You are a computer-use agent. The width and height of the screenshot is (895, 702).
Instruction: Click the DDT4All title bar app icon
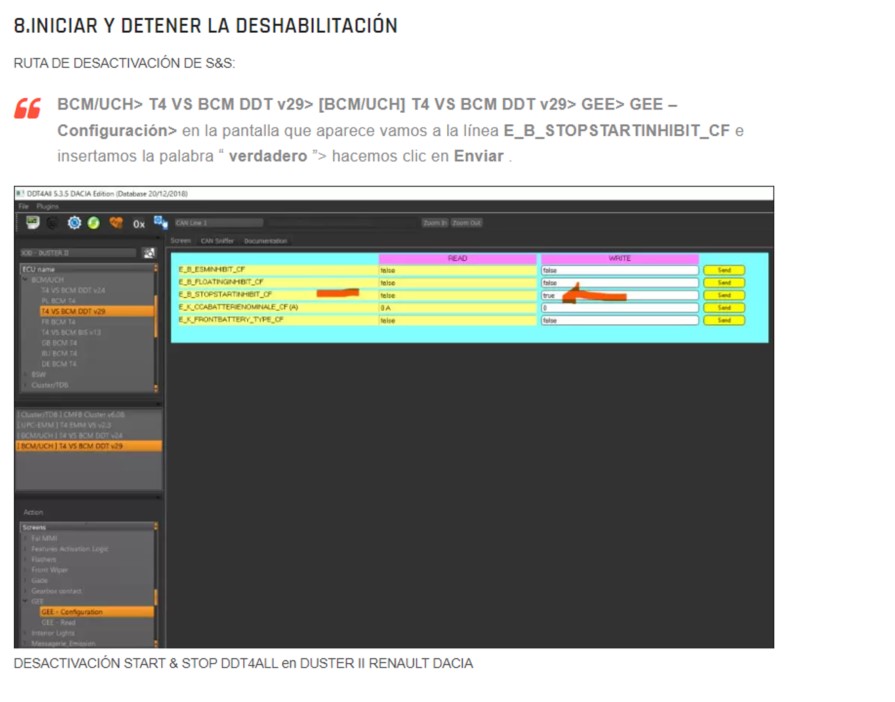point(21,193)
